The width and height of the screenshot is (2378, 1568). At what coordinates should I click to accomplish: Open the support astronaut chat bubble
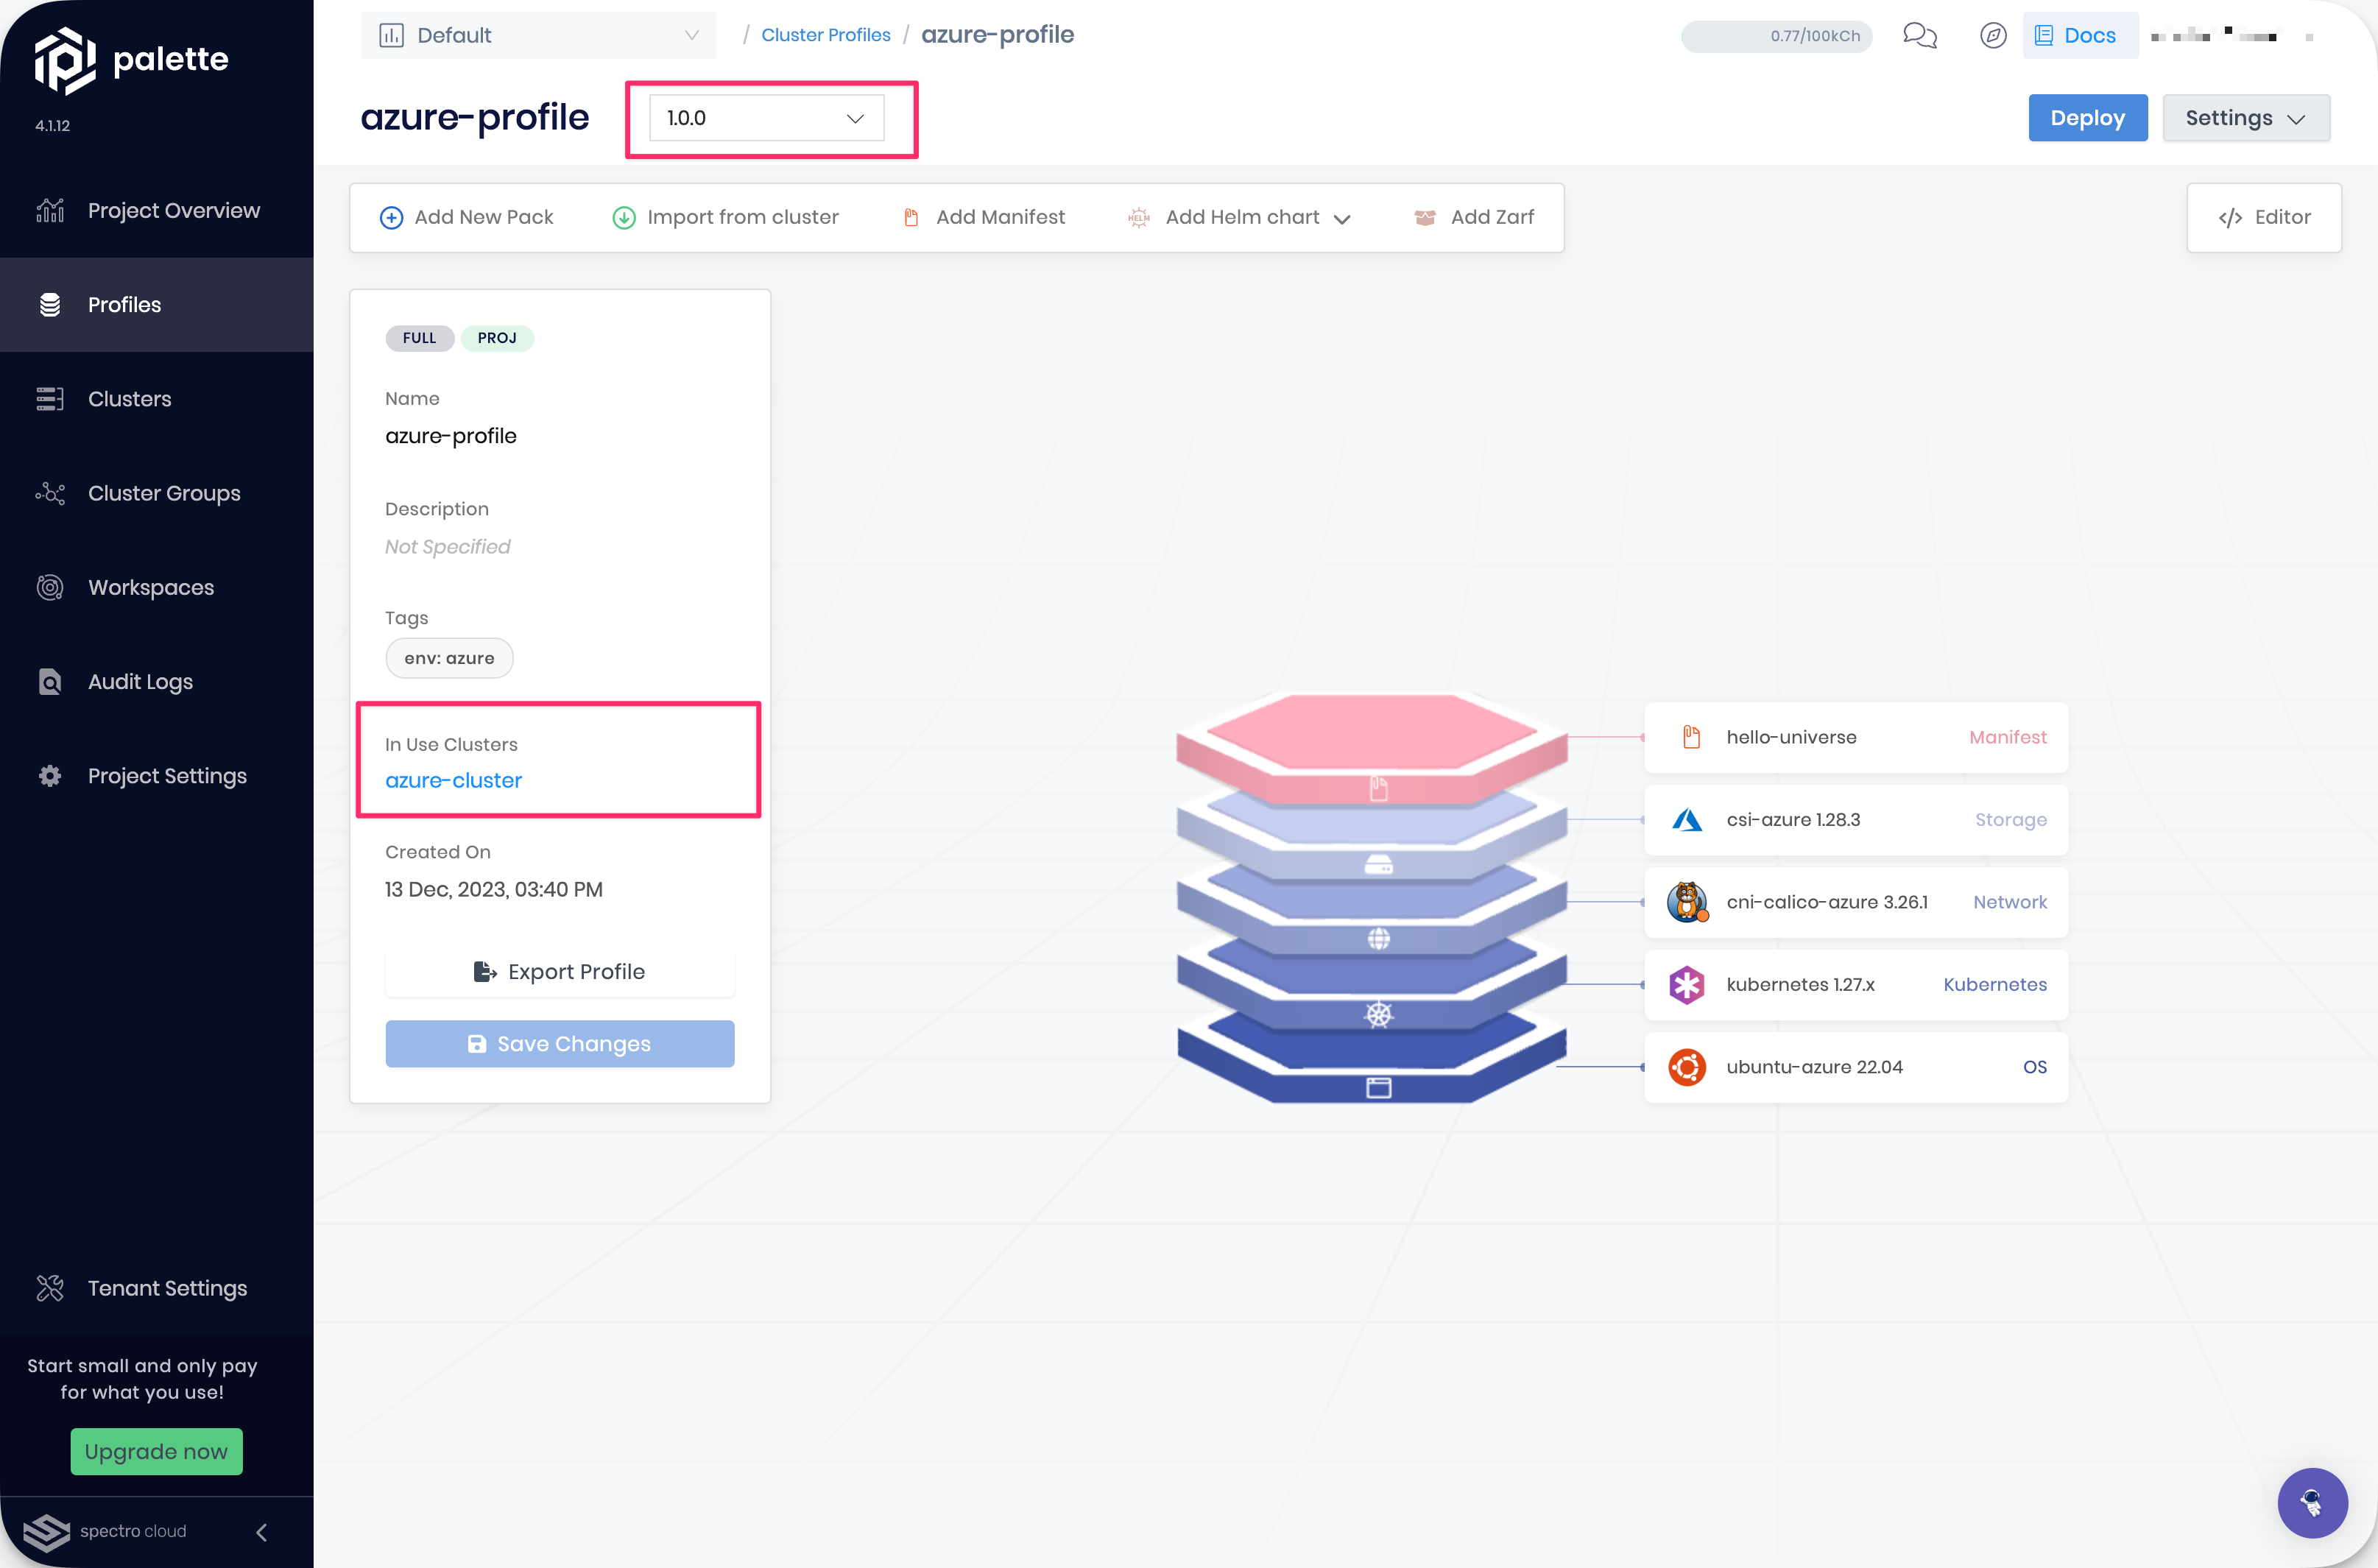click(2311, 1502)
